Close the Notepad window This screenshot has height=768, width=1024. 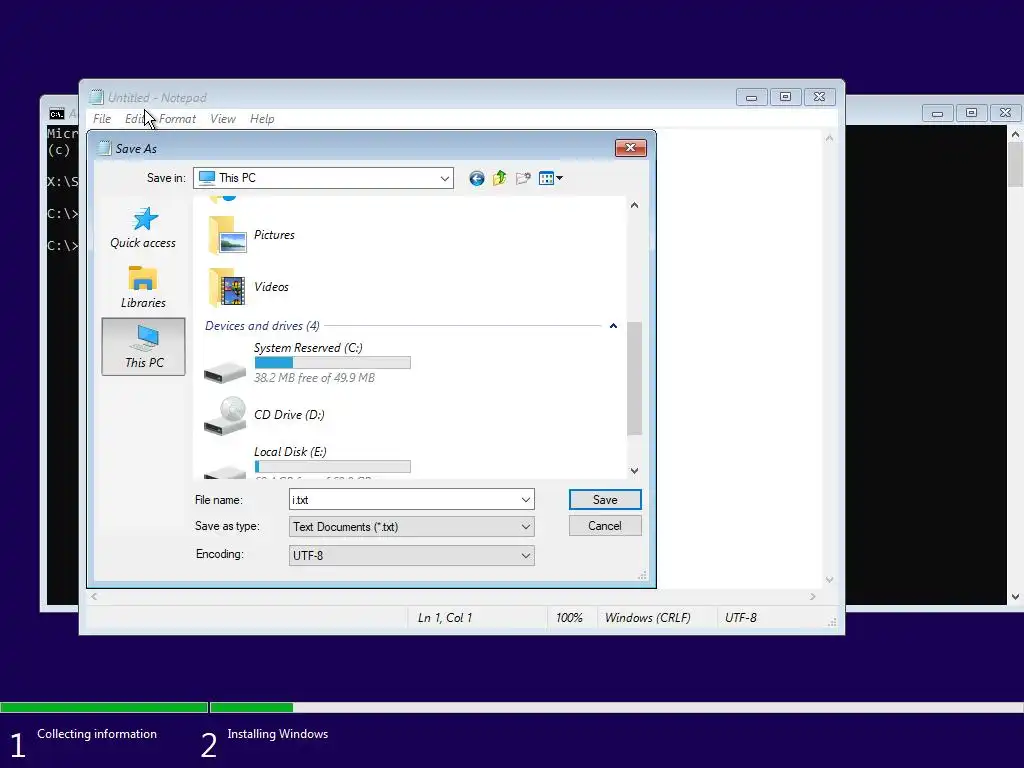tap(820, 97)
